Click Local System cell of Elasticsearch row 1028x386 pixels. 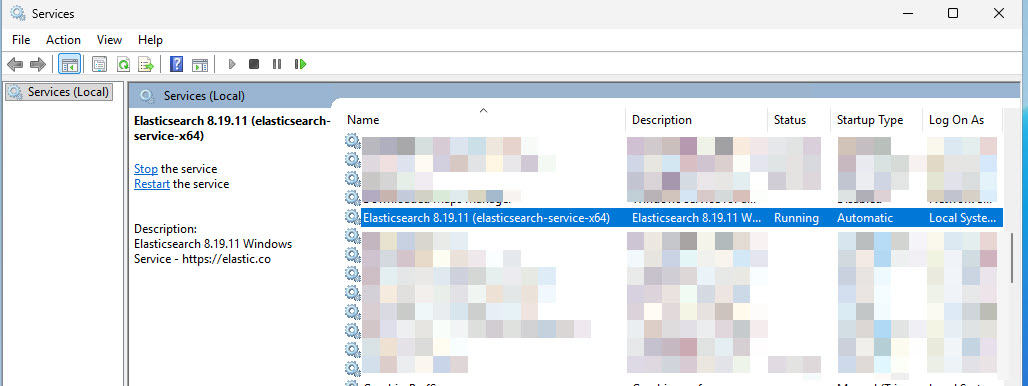point(962,218)
